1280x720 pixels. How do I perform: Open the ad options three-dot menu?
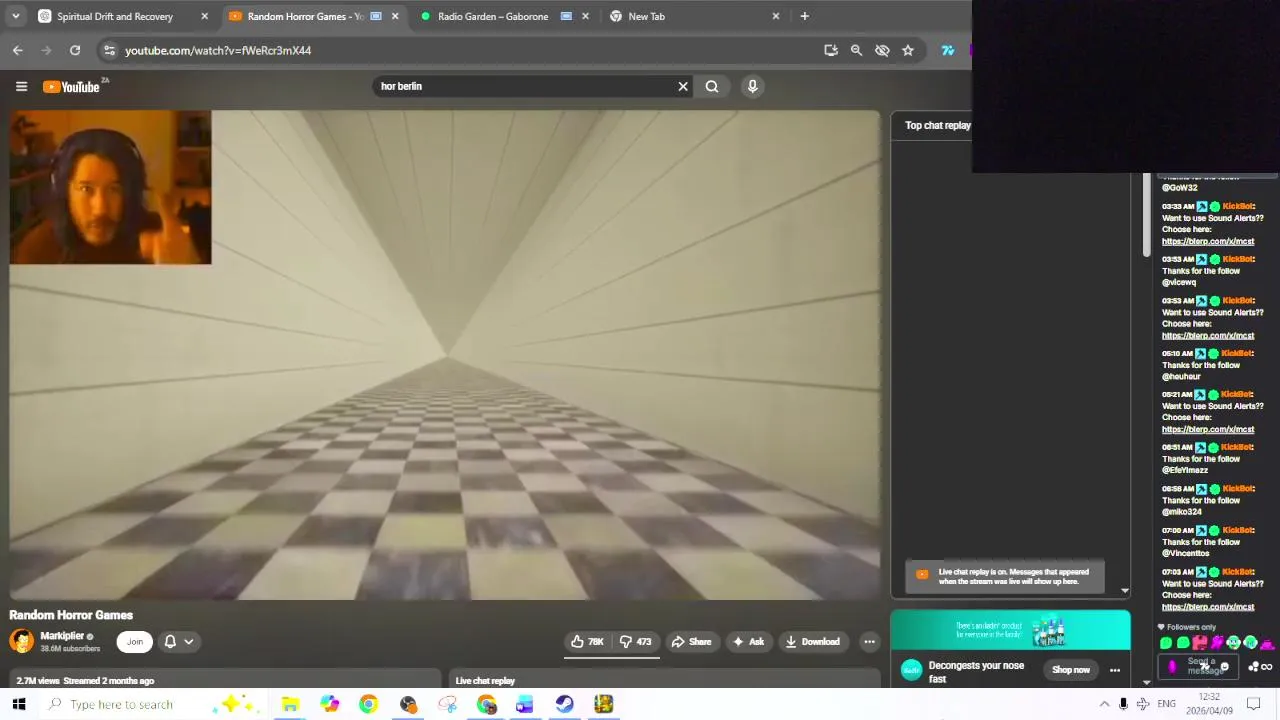coord(1115,670)
